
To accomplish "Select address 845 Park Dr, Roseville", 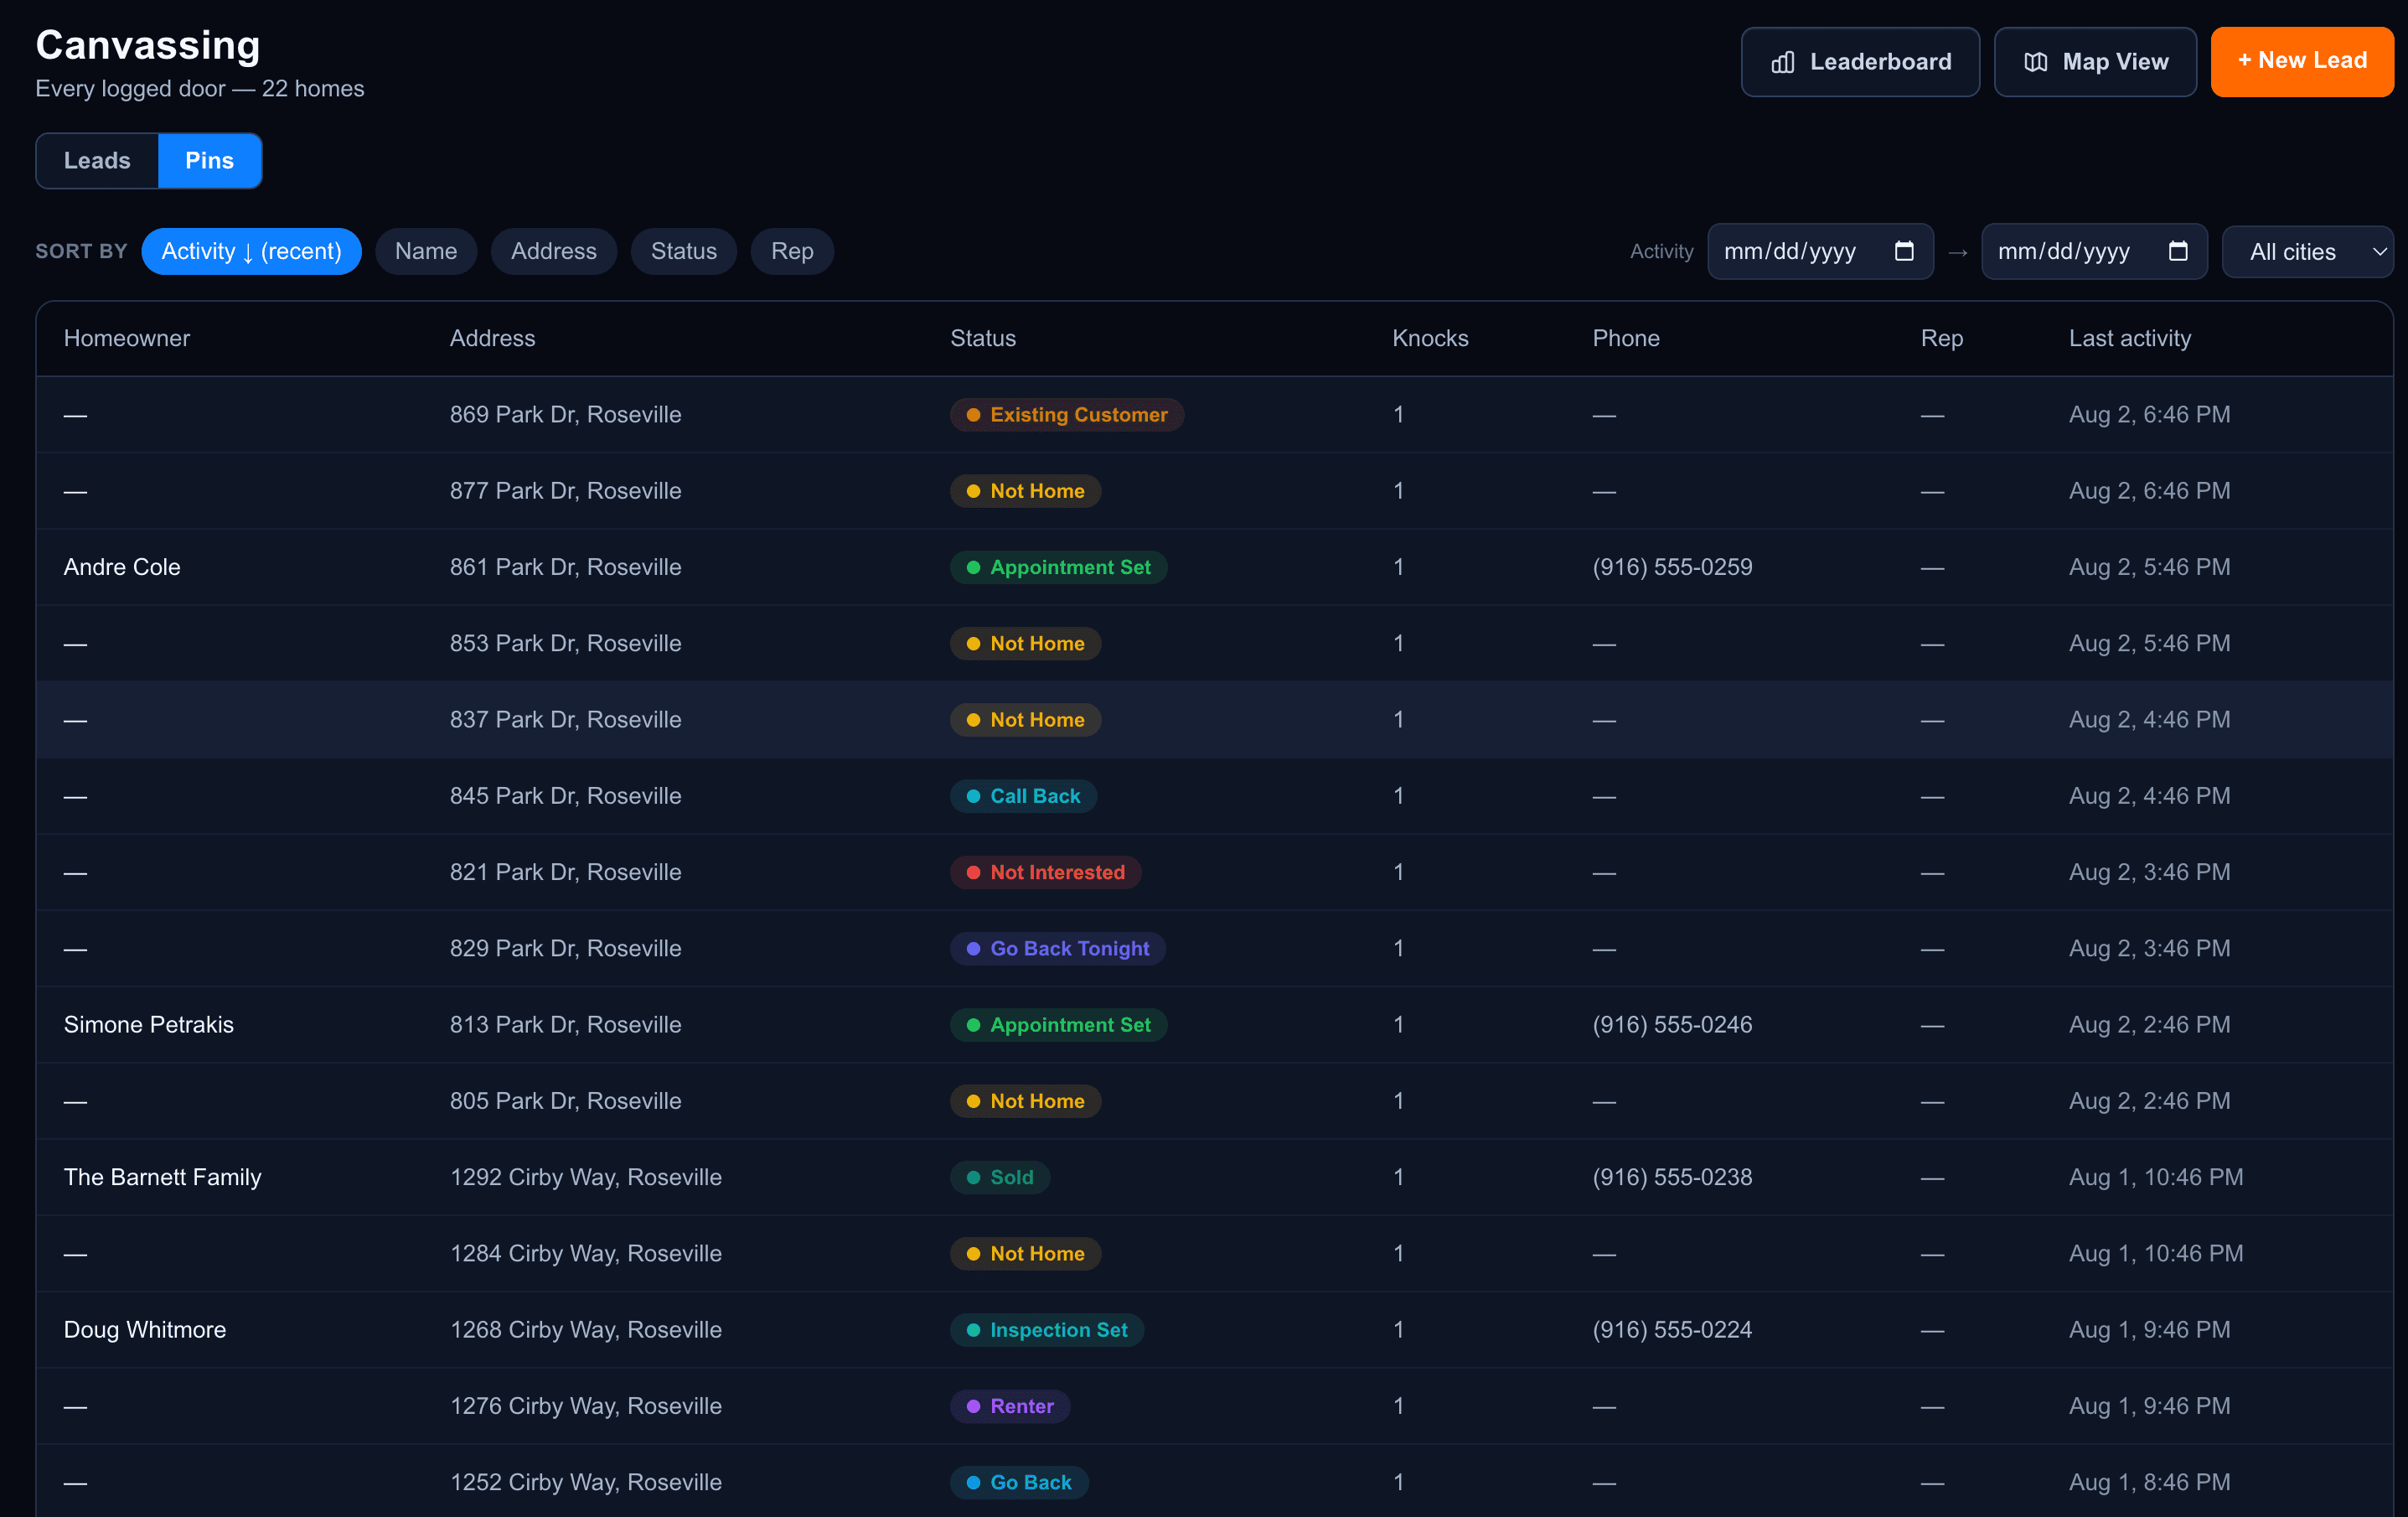I will pyautogui.click(x=565, y=796).
